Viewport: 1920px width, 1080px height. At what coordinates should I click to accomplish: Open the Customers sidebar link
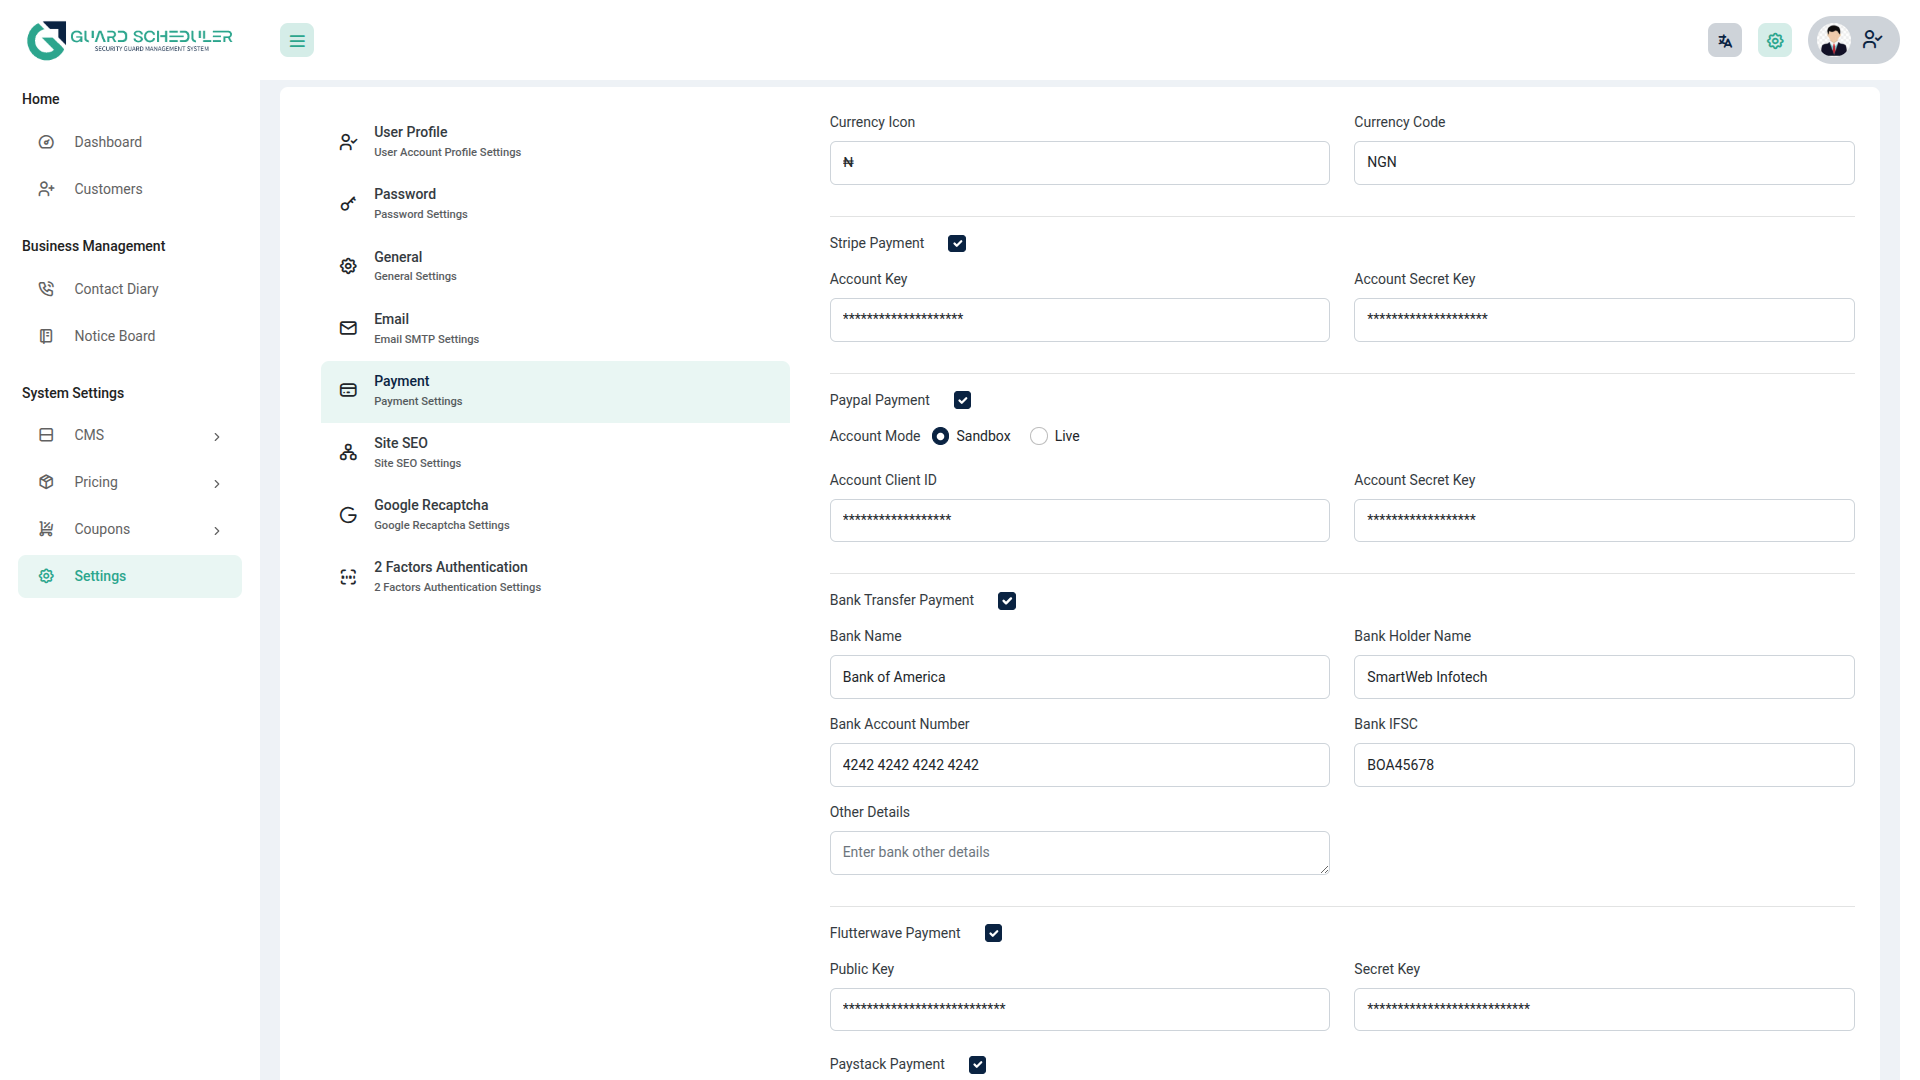[x=108, y=189]
